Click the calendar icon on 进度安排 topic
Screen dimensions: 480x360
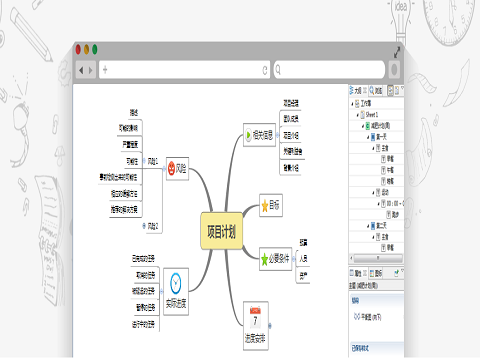pos(255,318)
